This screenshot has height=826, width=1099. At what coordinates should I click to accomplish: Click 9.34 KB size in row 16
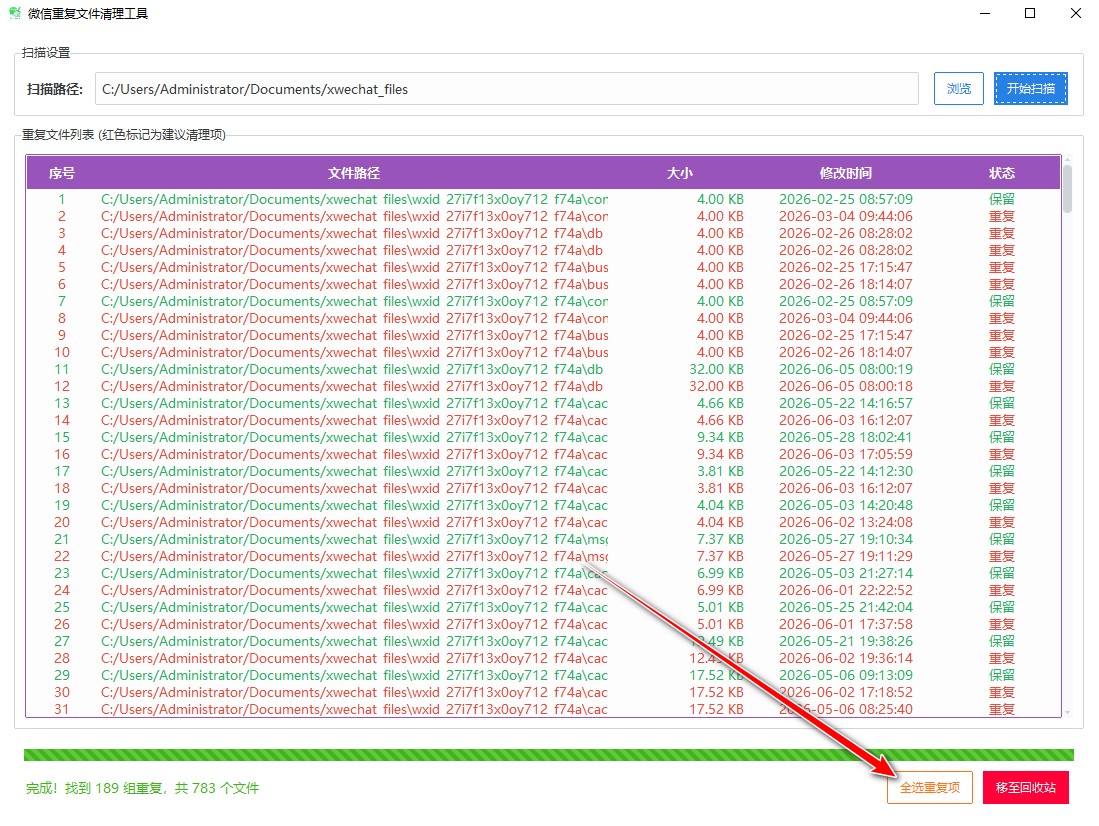(x=720, y=454)
